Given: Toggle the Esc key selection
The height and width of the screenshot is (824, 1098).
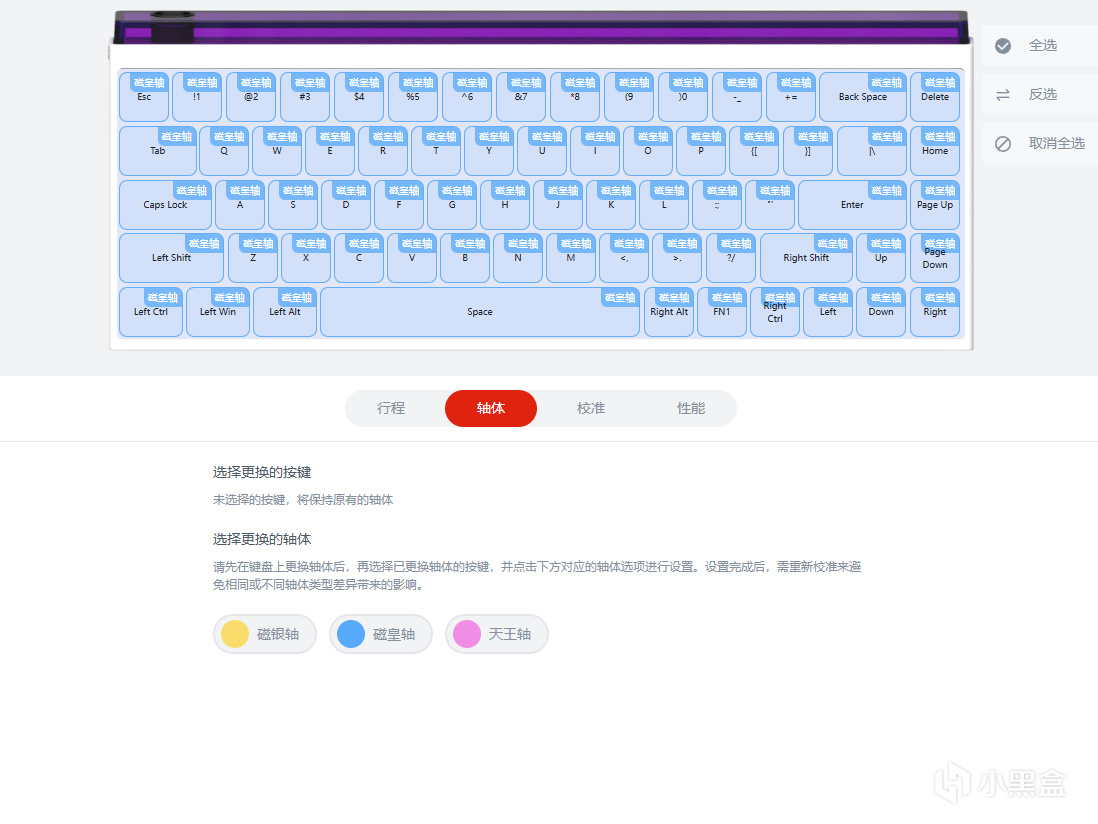Looking at the screenshot, I should coord(144,97).
